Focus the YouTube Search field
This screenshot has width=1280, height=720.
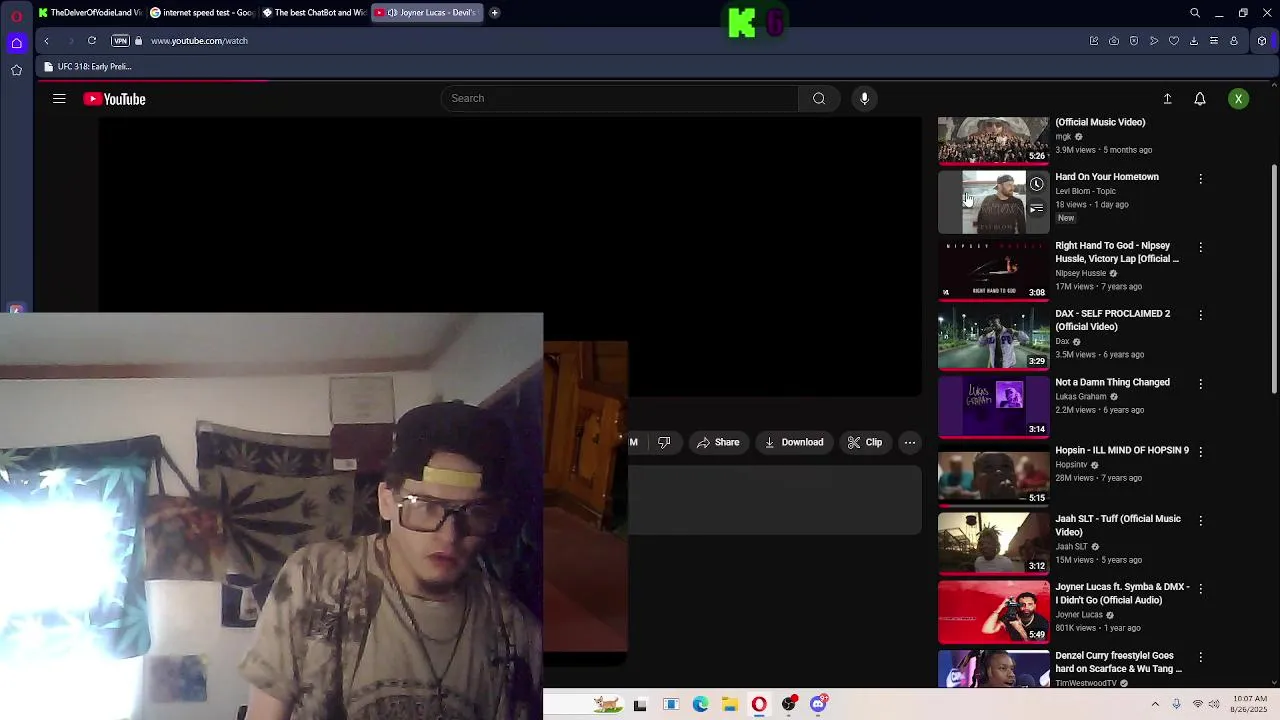coord(620,98)
